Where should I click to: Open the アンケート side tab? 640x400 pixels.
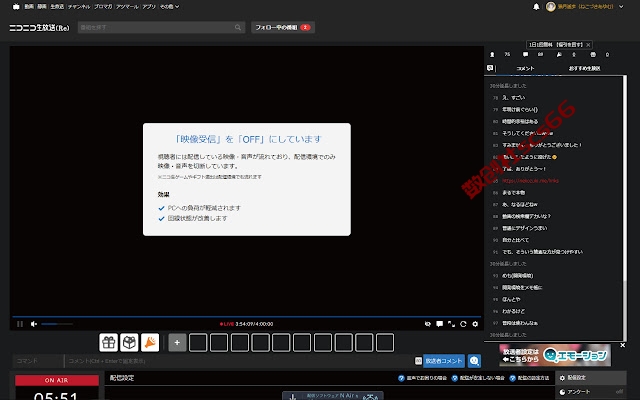click(x=591, y=392)
